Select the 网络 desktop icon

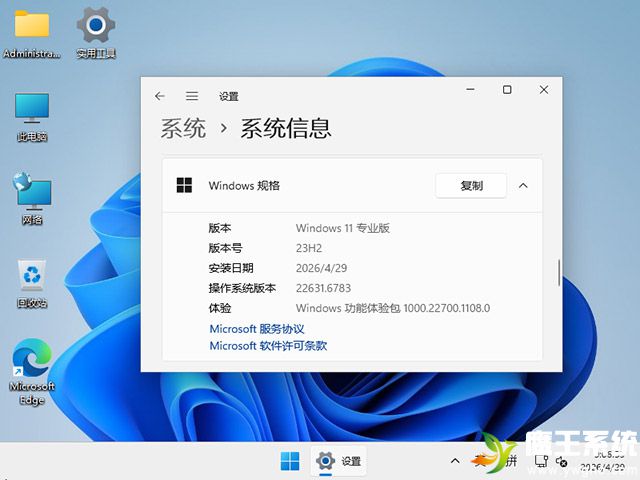point(32,199)
